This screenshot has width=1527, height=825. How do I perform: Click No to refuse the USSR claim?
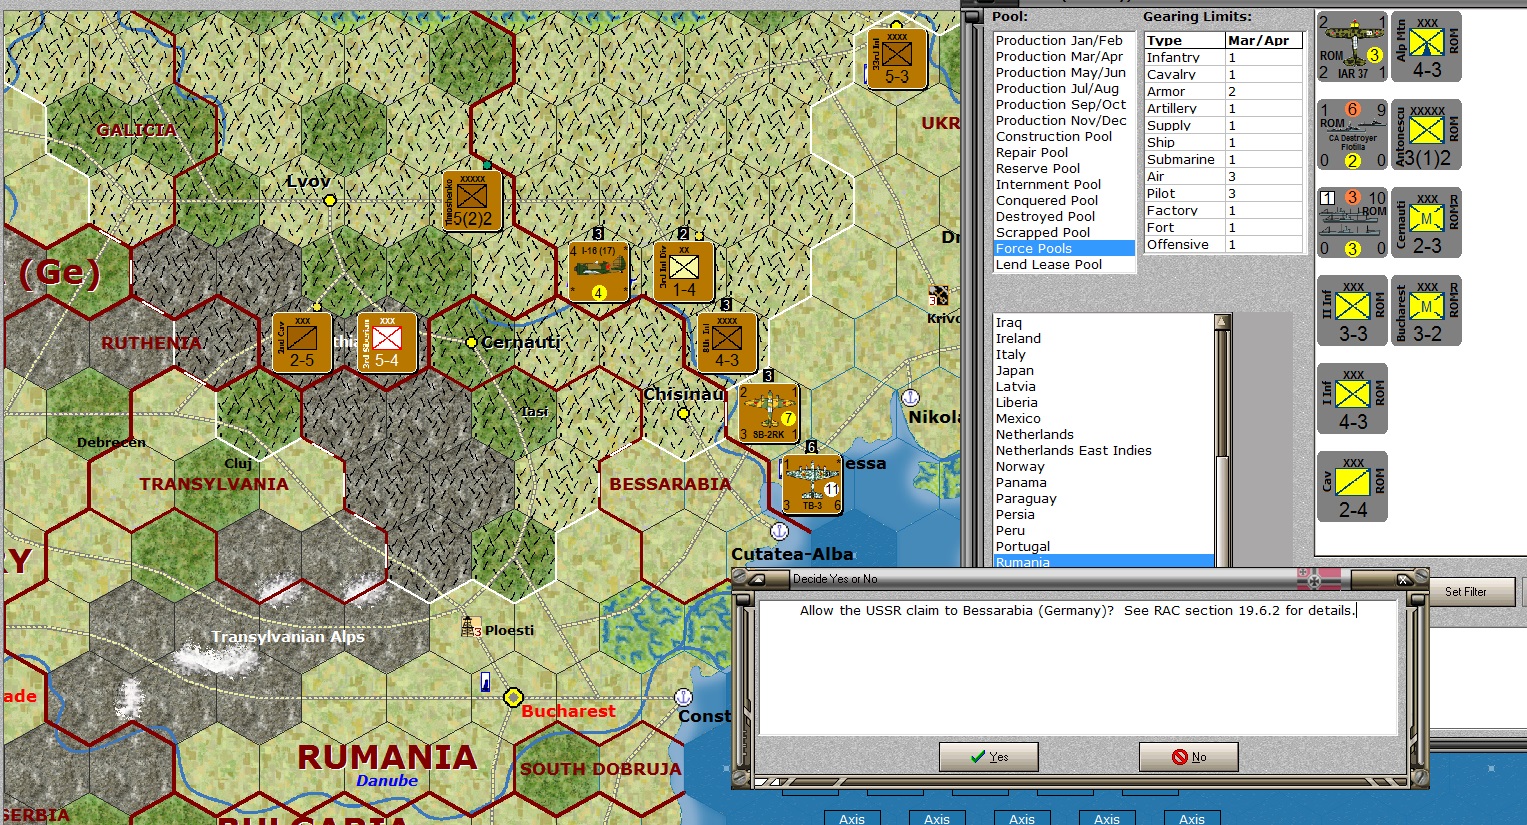tap(1188, 757)
